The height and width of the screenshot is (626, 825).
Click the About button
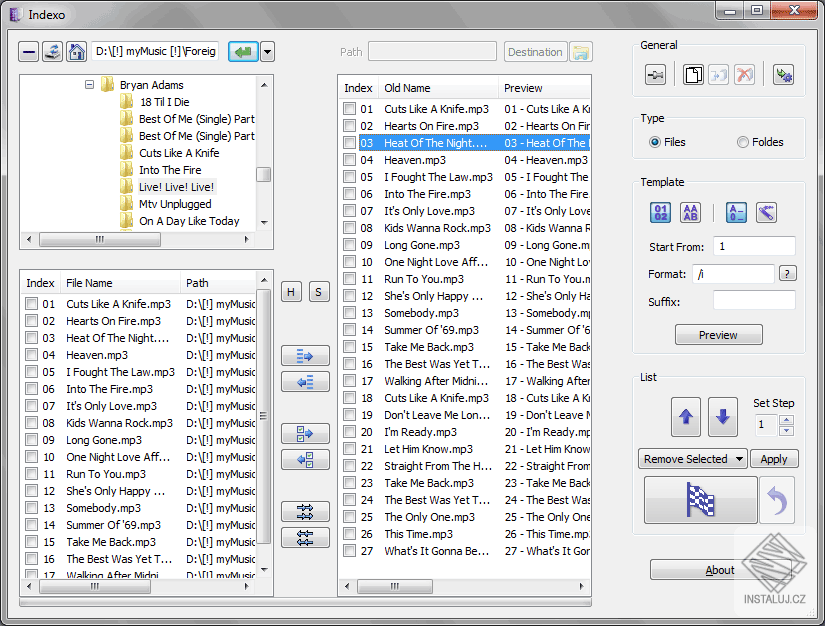[x=720, y=570]
